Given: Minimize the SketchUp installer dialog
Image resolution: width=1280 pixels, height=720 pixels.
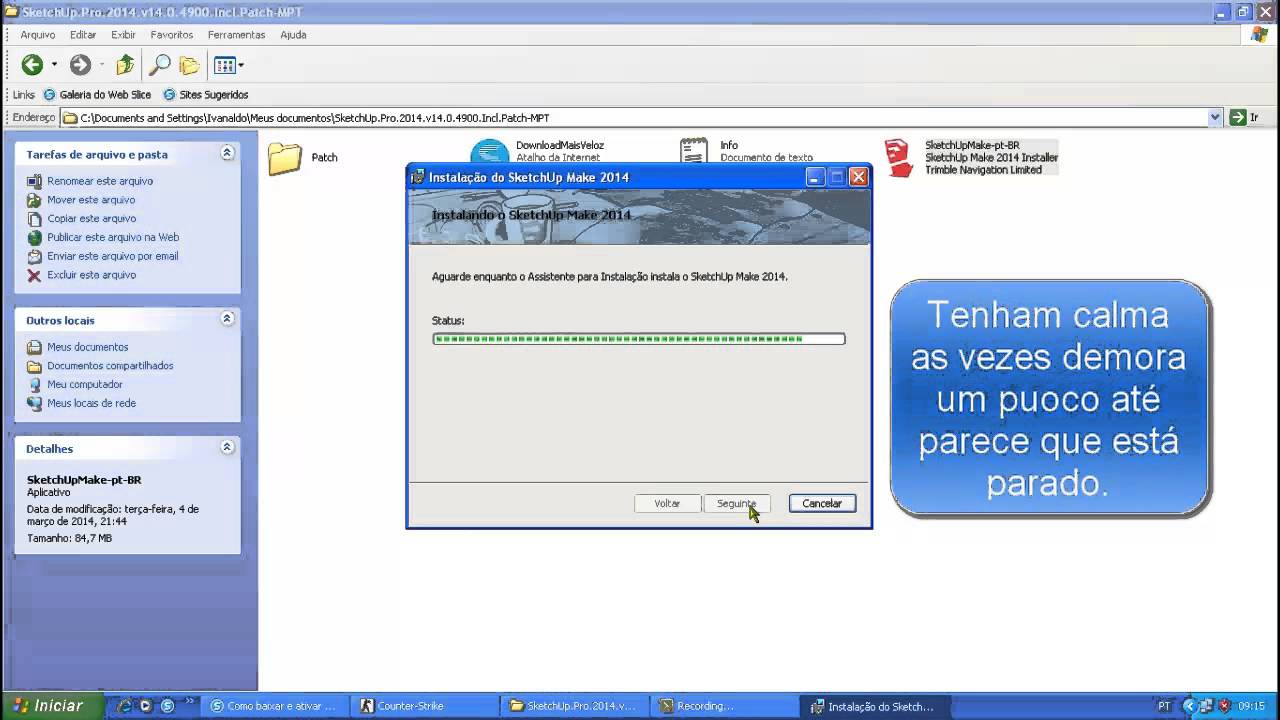Looking at the screenshot, I should click(816, 177).
